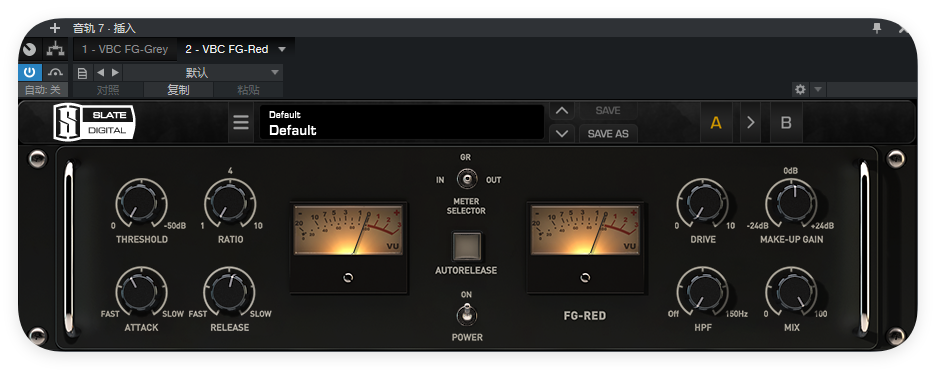The height and width of the screenshot is (370, 936).
Task: Open the preset file menu icon
Action: pos(82,73)
